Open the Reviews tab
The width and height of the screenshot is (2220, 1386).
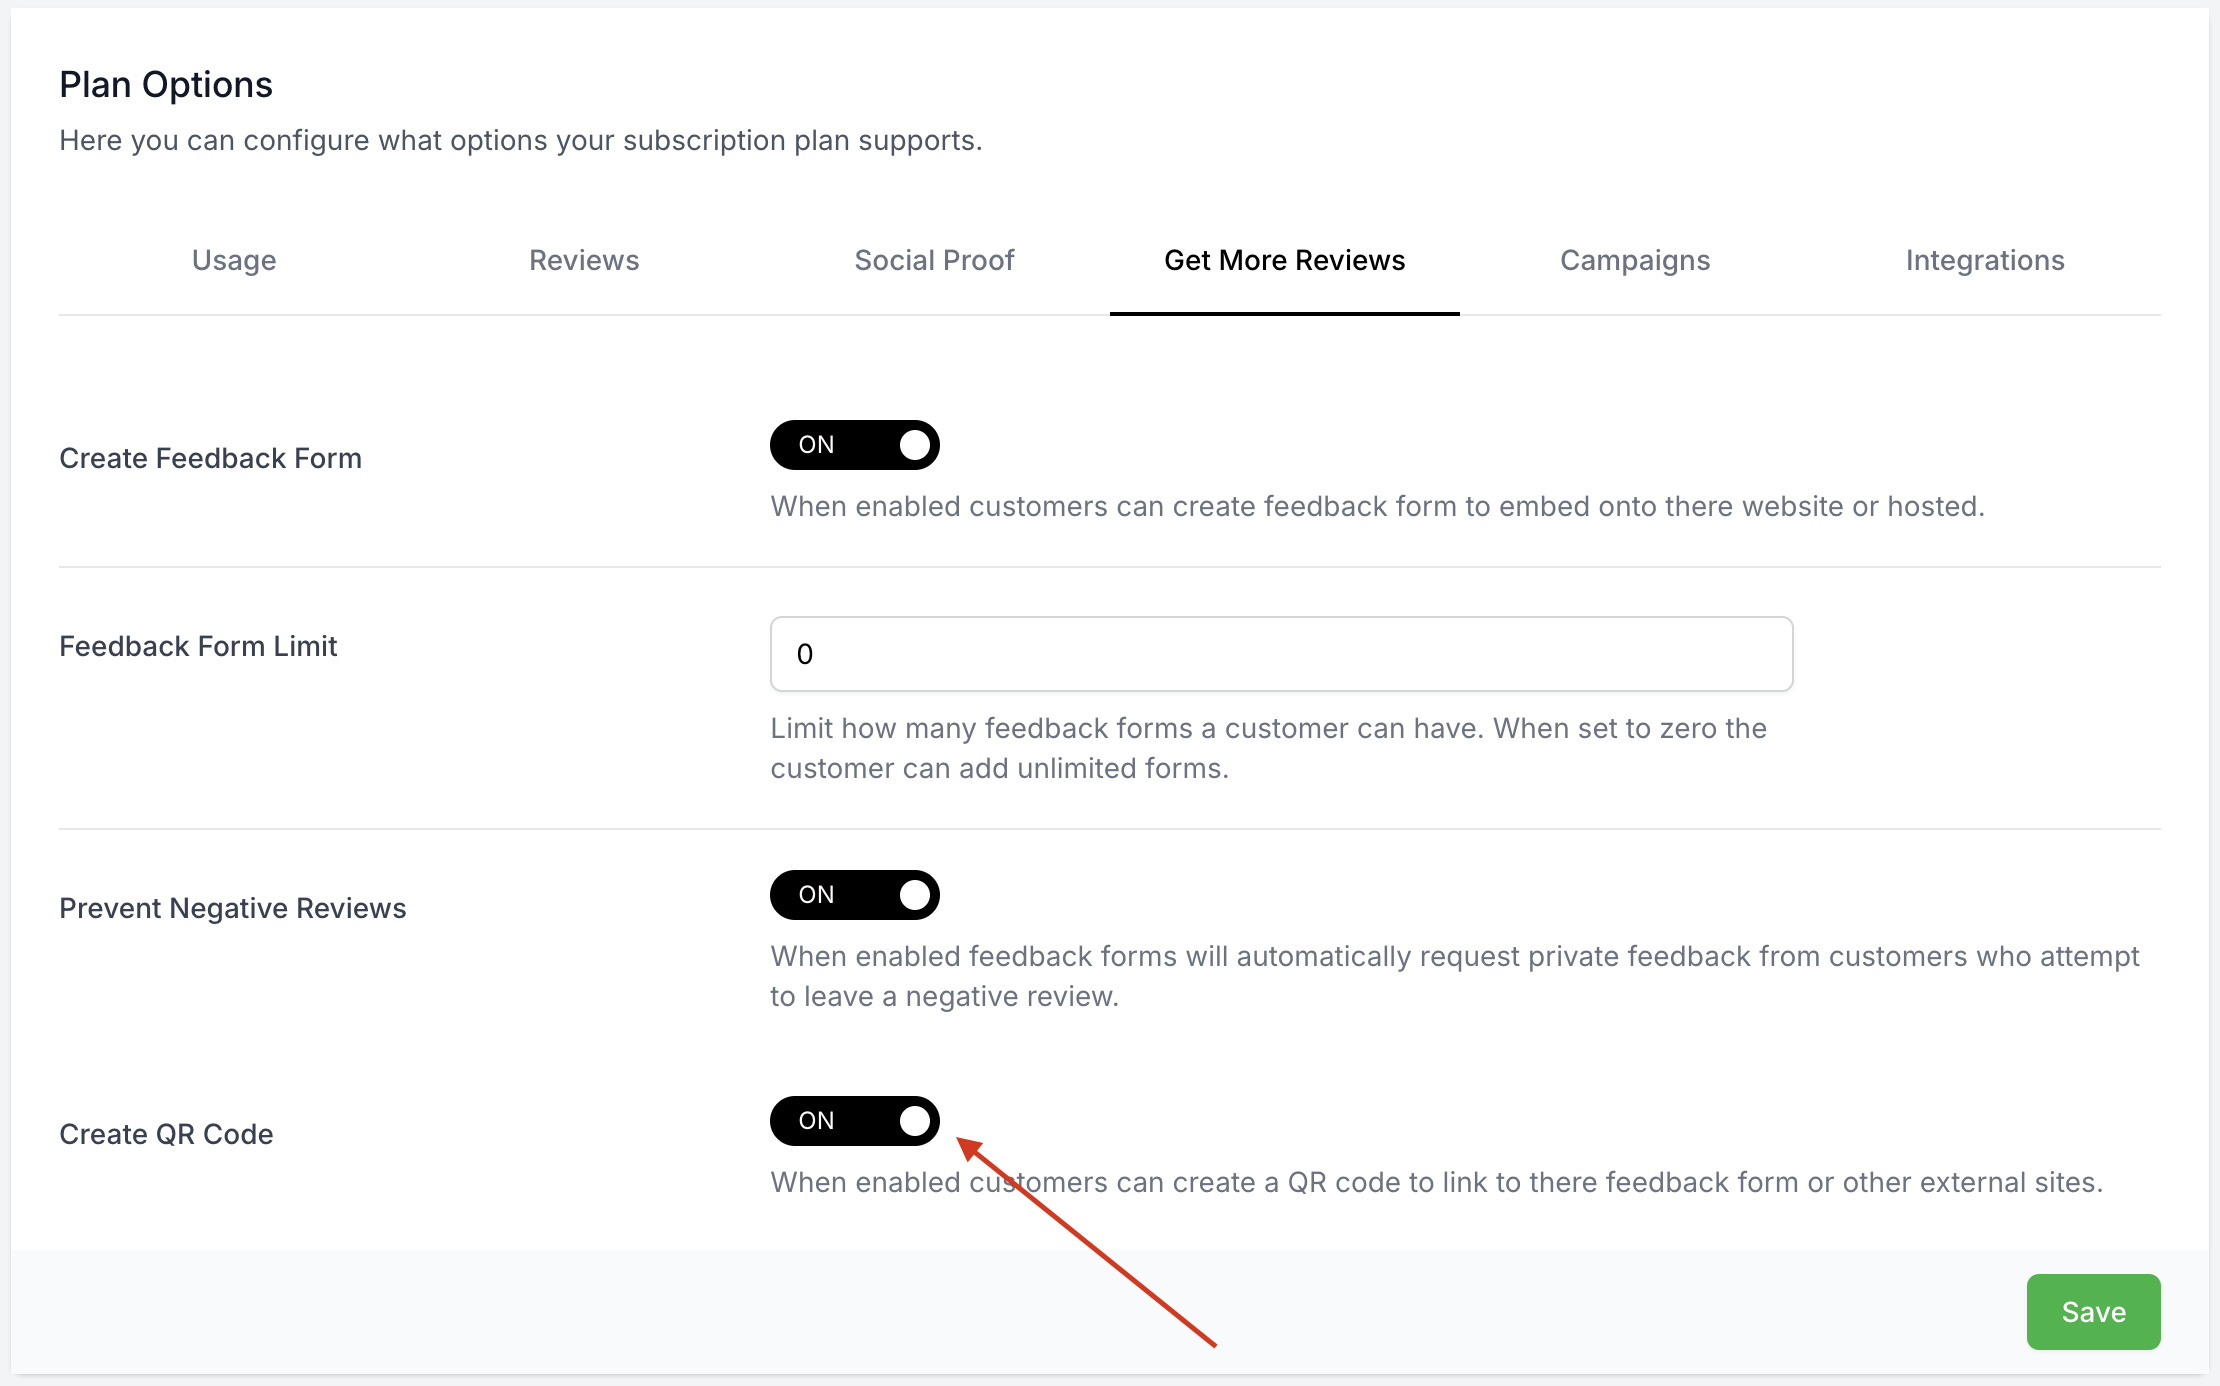[583, 260]
